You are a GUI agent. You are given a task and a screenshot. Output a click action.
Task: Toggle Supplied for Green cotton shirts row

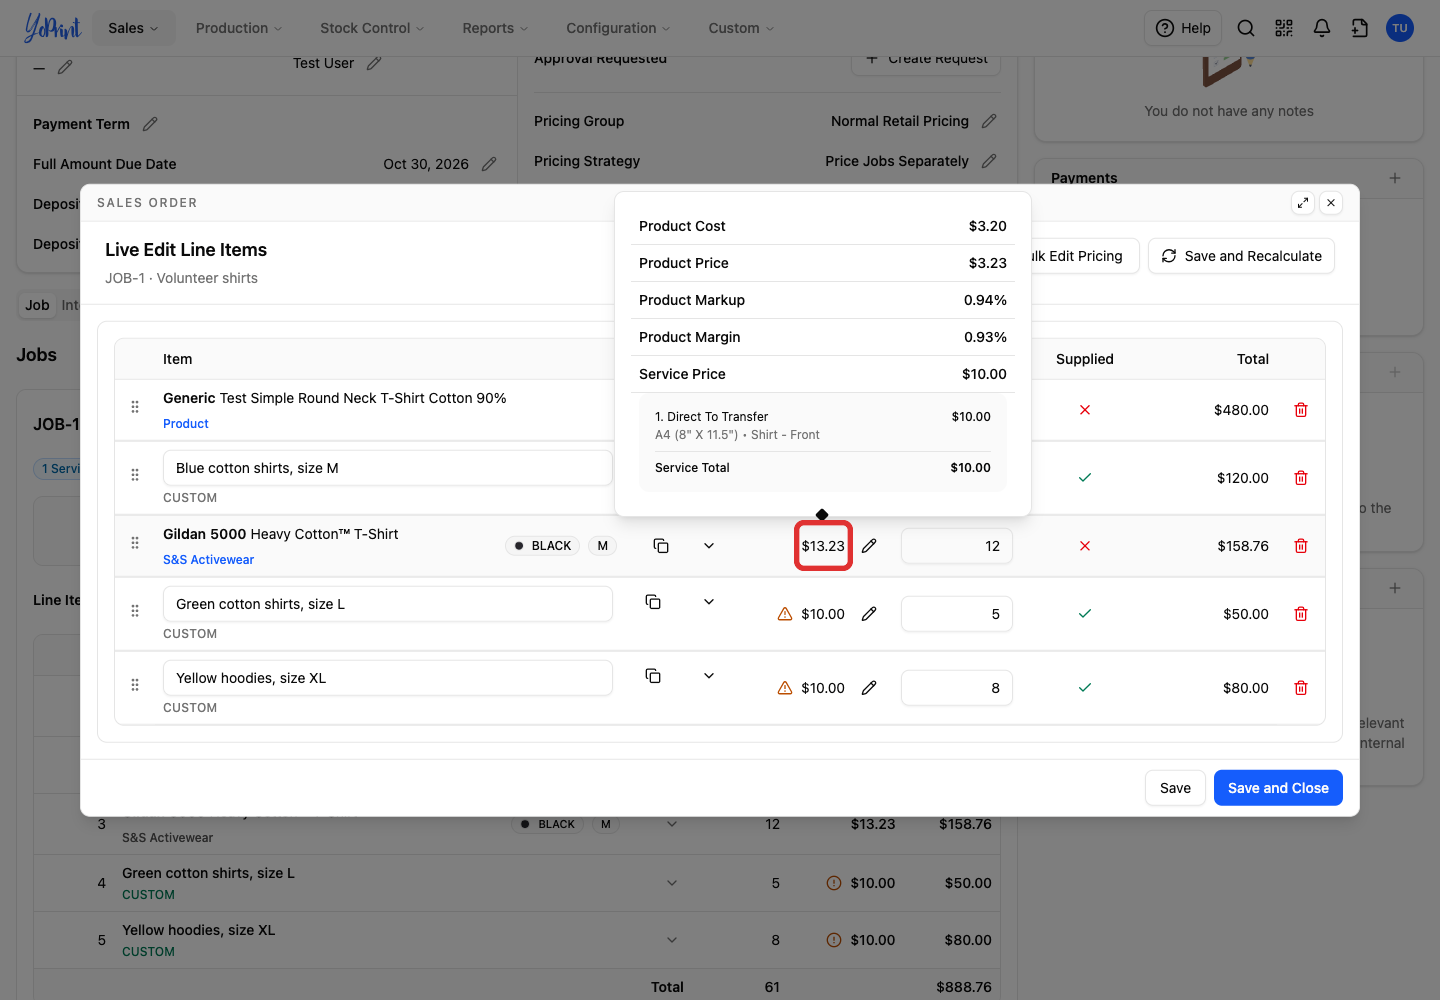pyautogui.click(x=1085, y=614)
